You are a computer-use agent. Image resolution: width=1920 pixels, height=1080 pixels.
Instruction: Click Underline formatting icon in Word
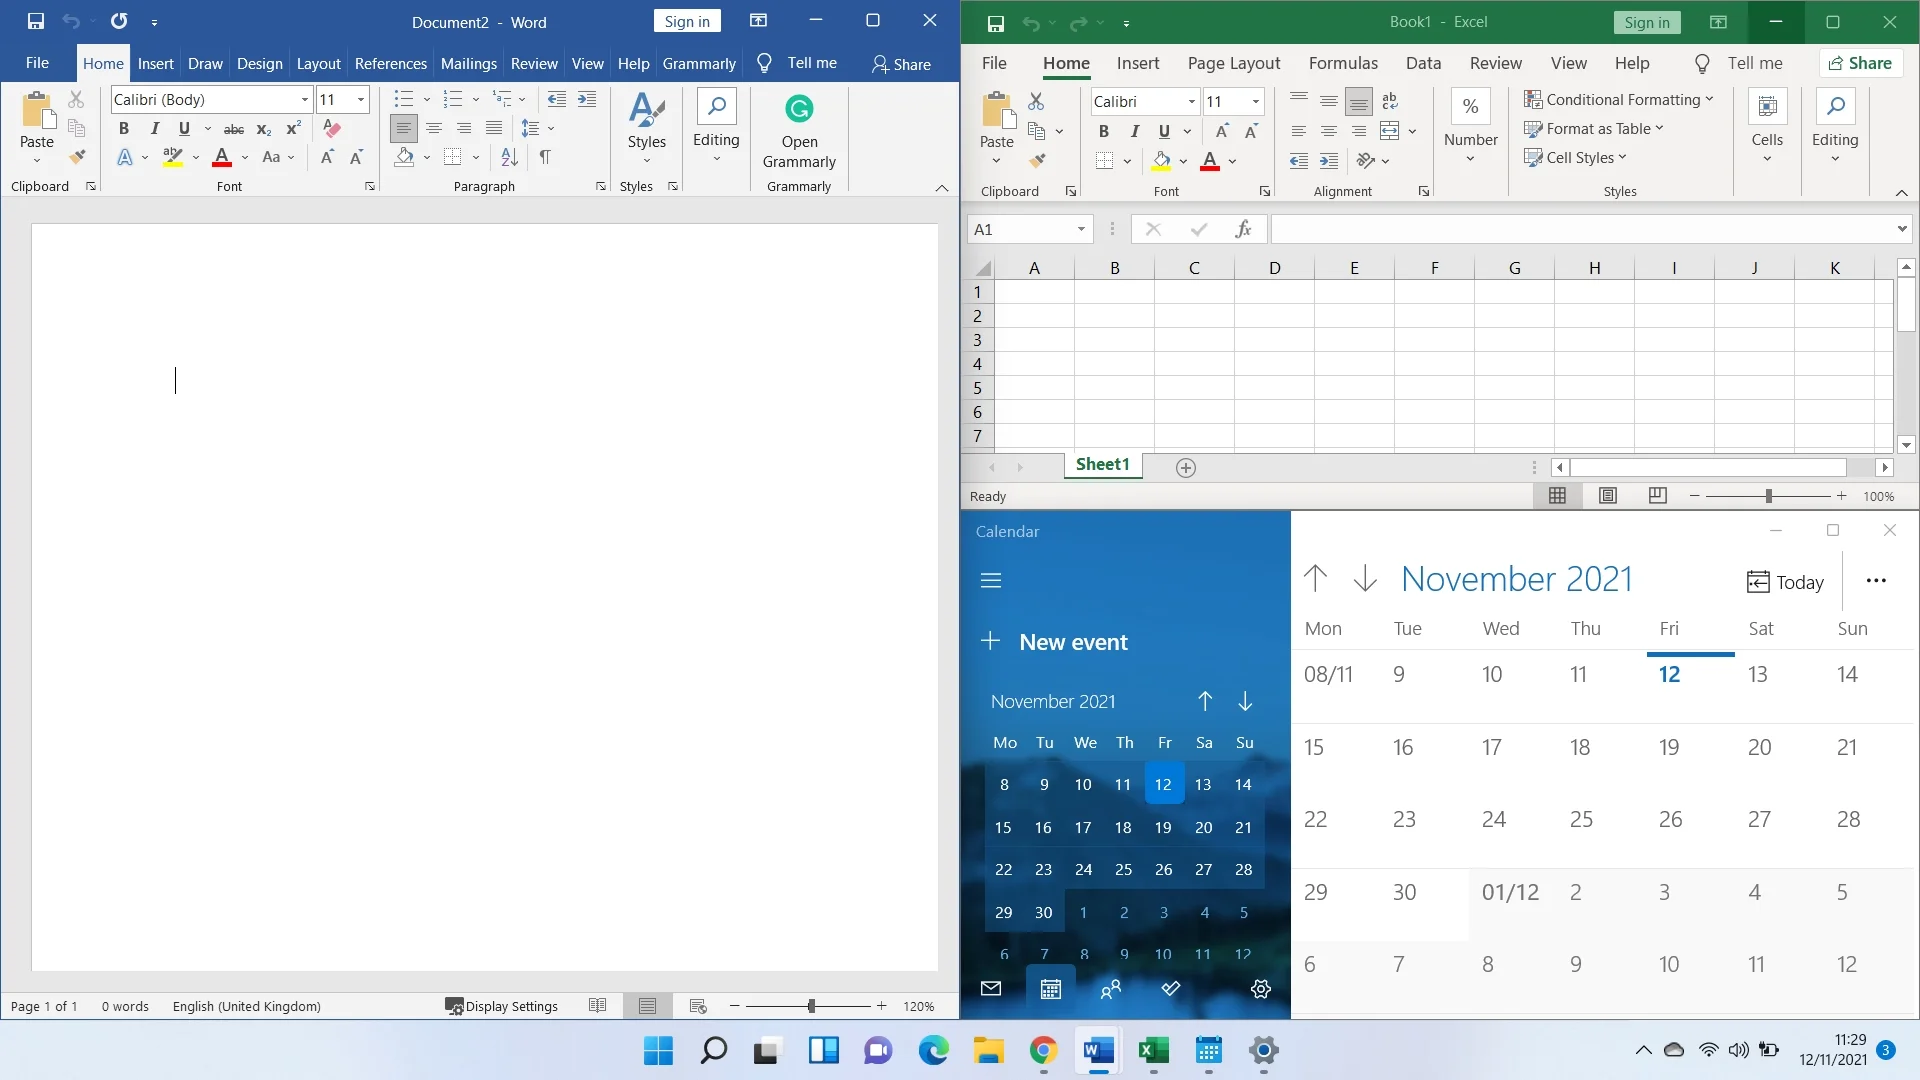tap(185, 128)
